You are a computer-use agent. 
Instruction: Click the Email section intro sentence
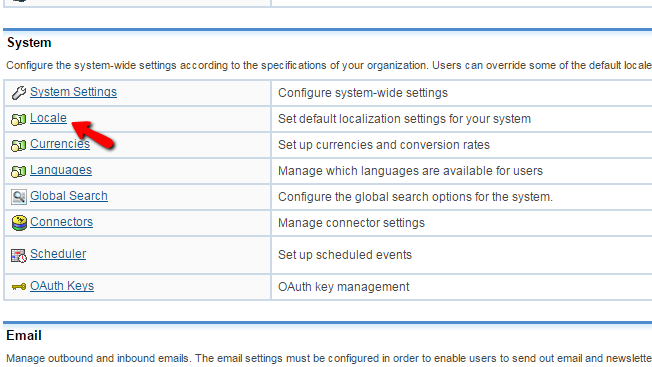click(329, 358)
